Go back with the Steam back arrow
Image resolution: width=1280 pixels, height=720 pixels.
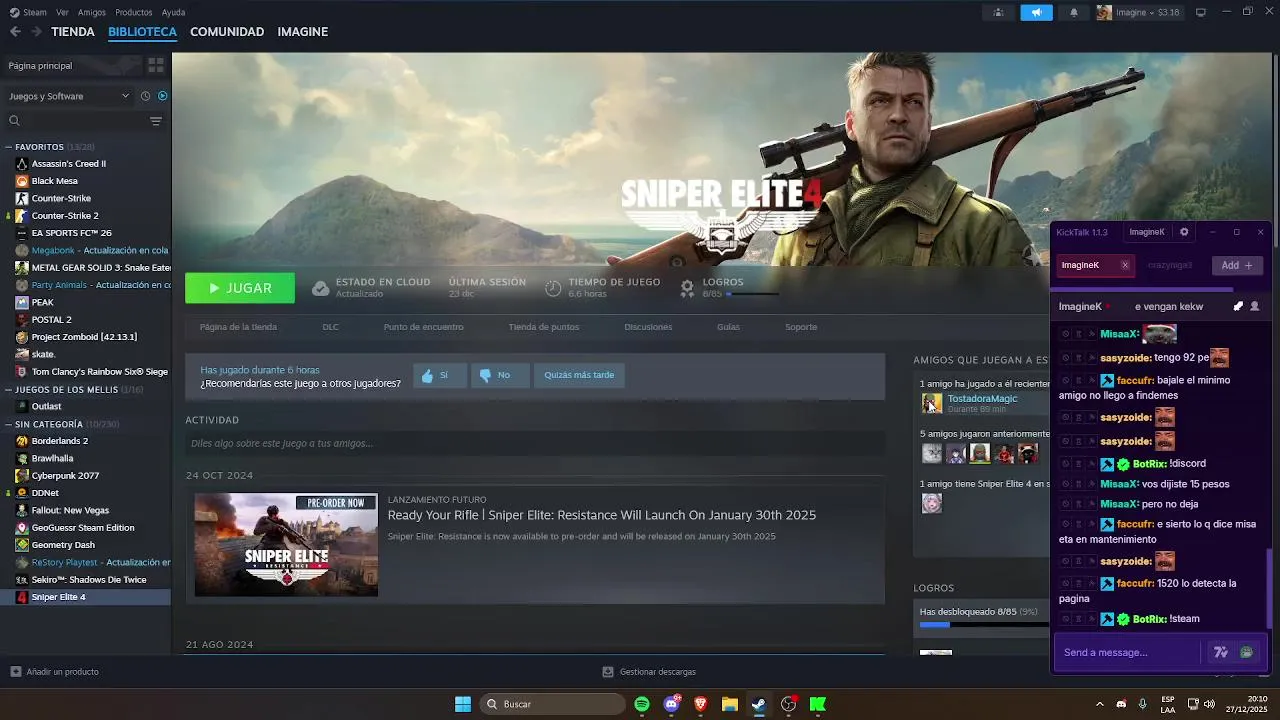click(15, 32)
